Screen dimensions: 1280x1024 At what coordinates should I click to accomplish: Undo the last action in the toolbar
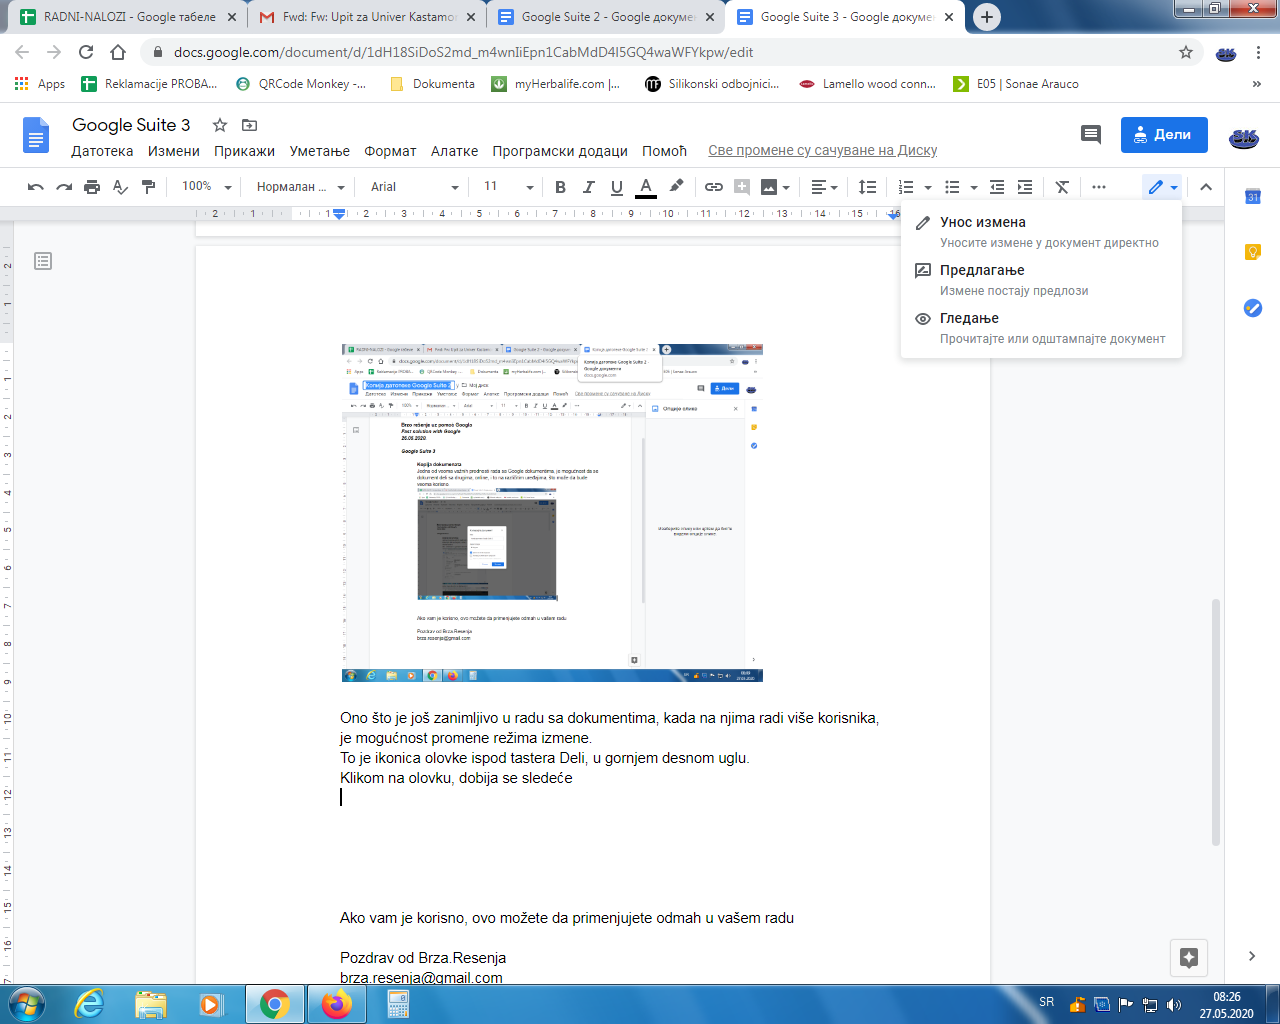36,187
